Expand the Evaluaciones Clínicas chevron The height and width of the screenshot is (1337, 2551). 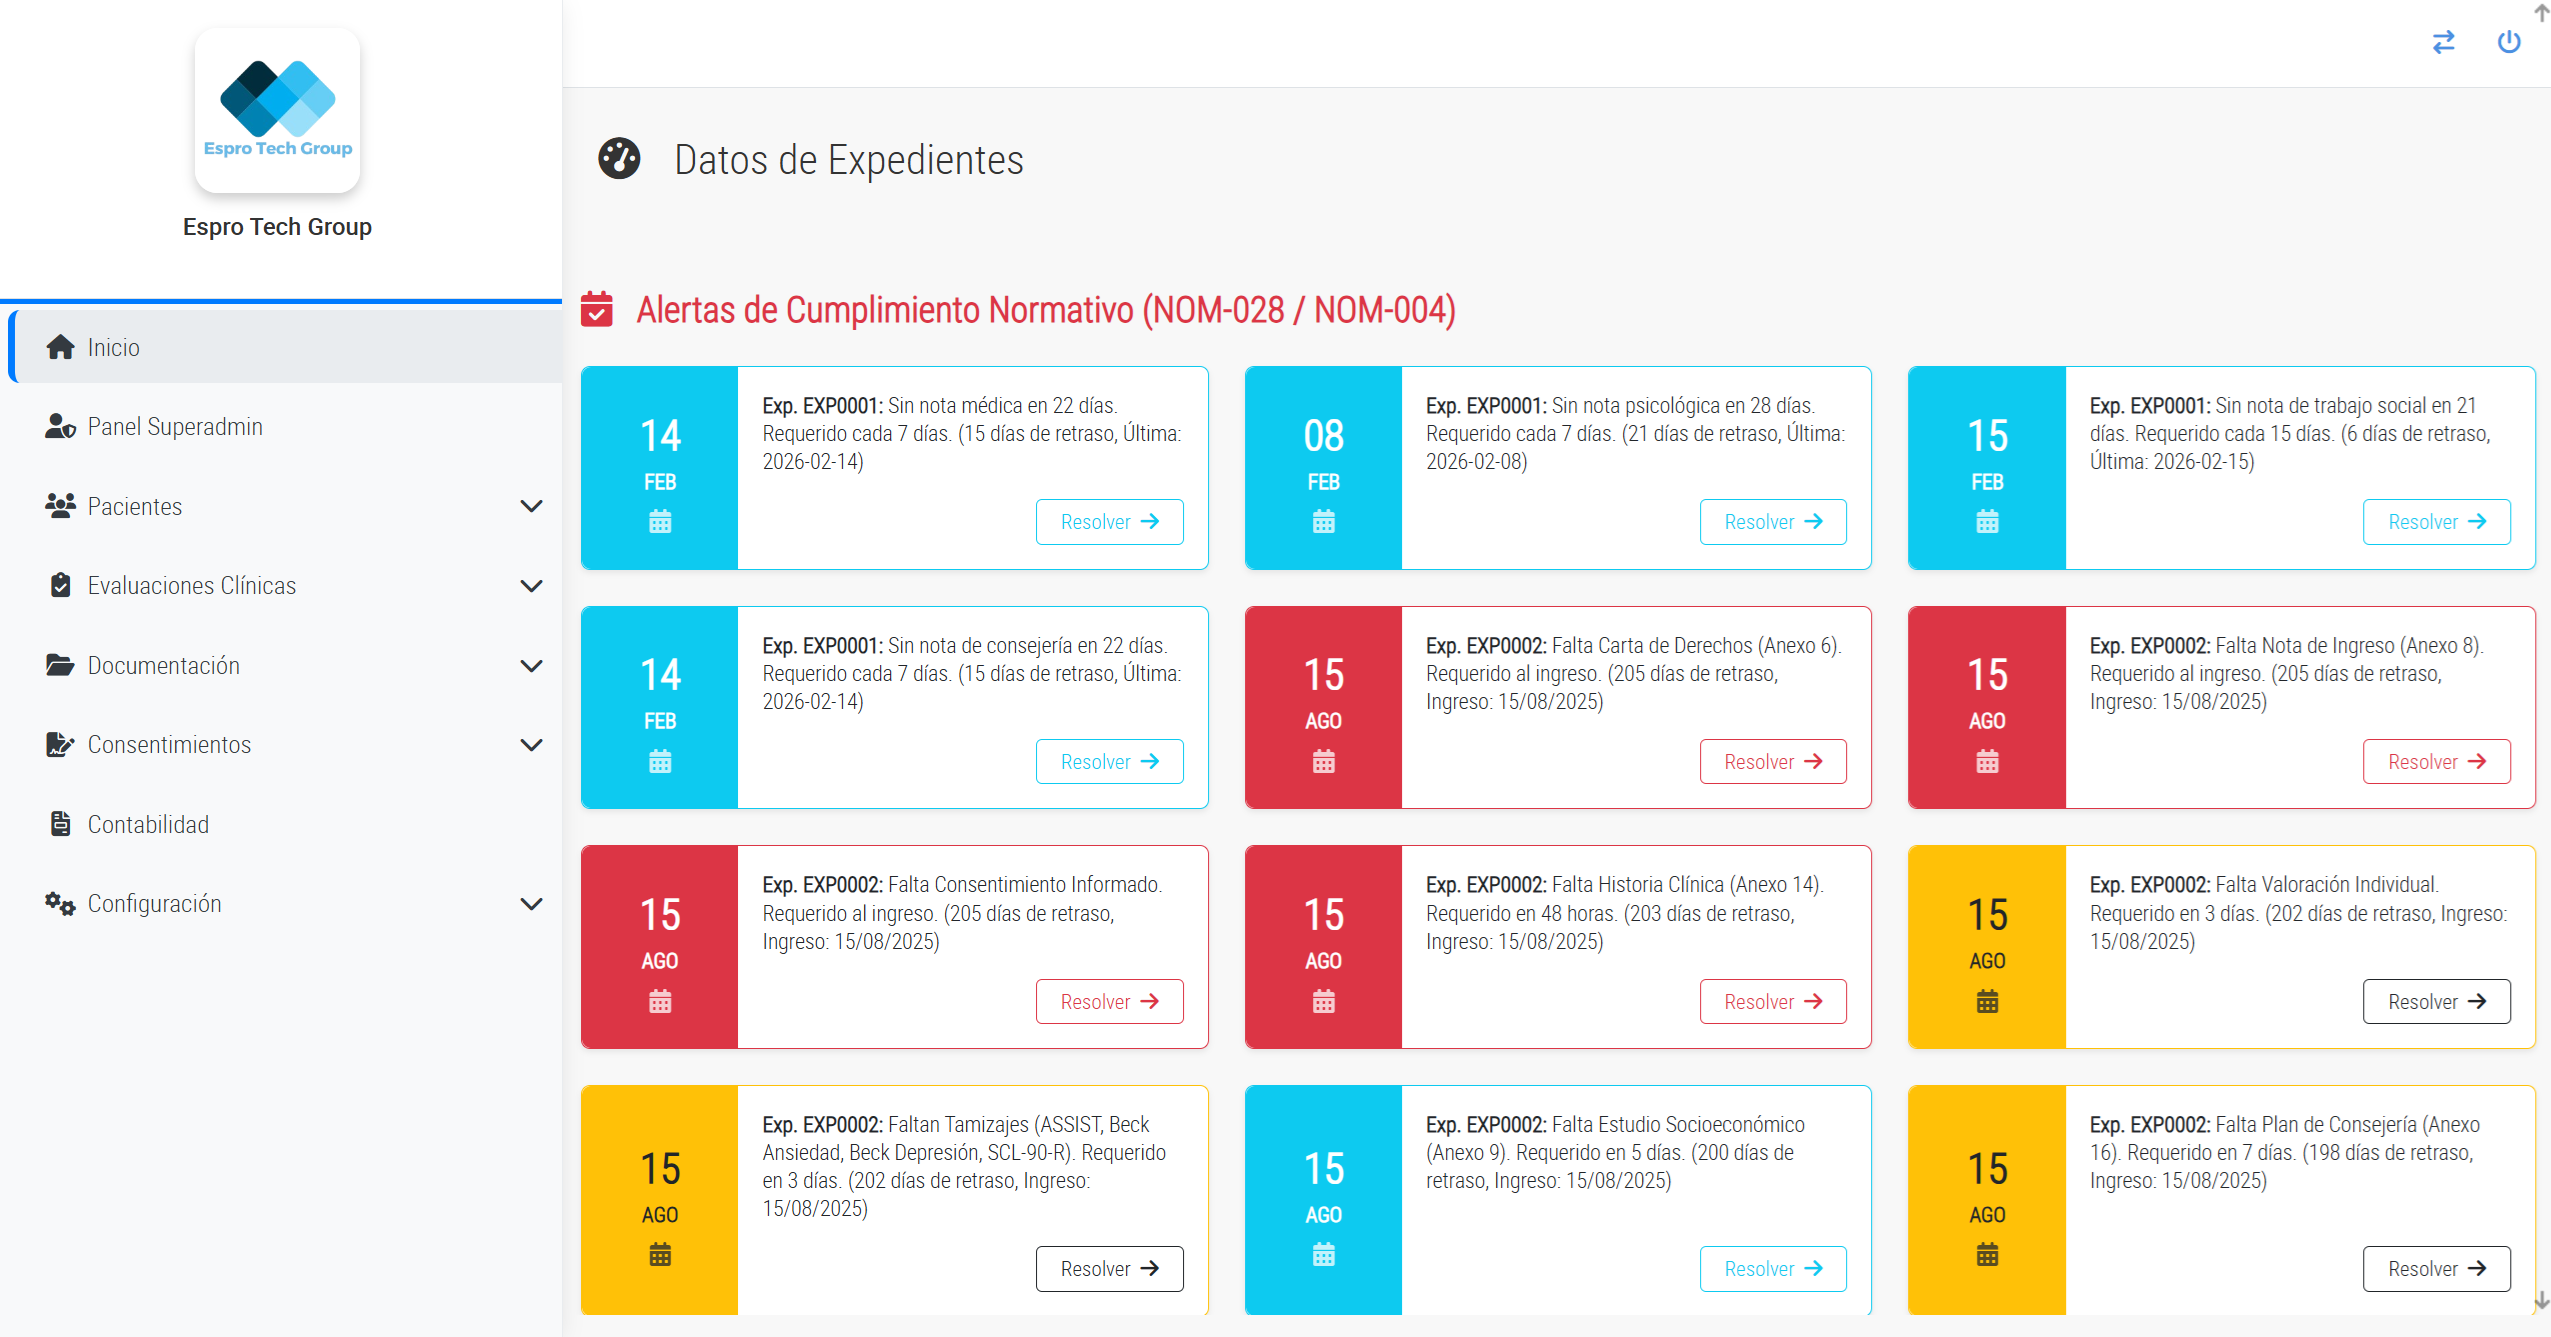[531, 586]
